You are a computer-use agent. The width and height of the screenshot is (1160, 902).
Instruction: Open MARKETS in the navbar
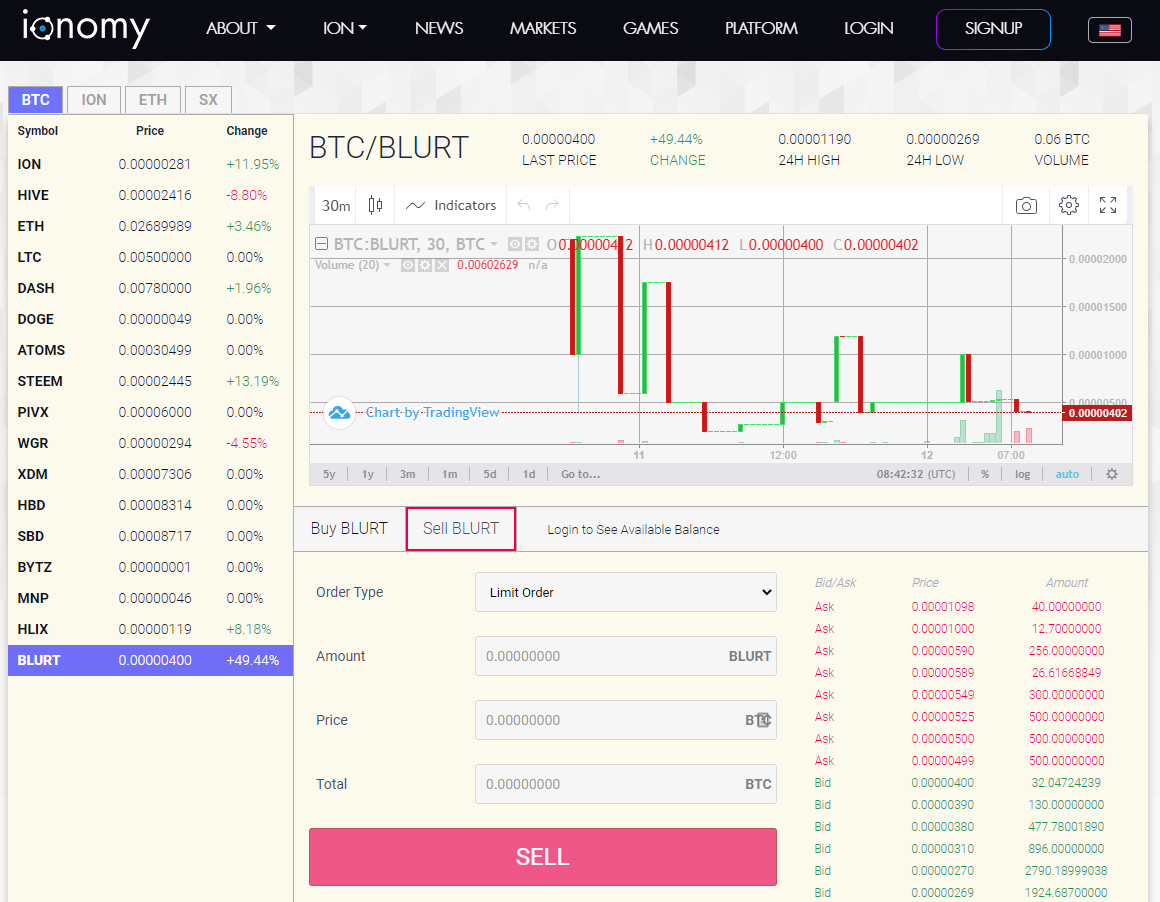point(543,28)
